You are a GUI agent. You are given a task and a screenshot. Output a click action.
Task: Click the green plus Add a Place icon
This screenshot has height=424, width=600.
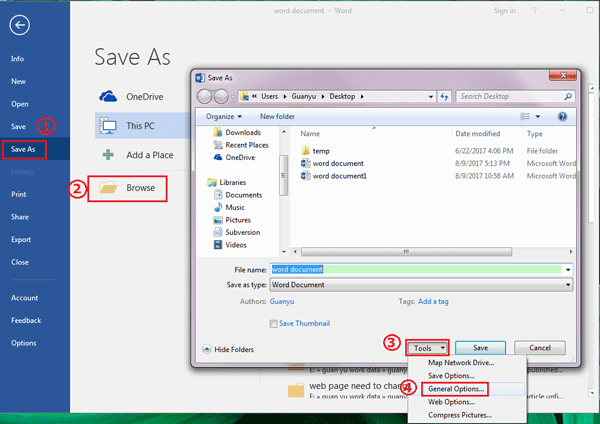108,155
